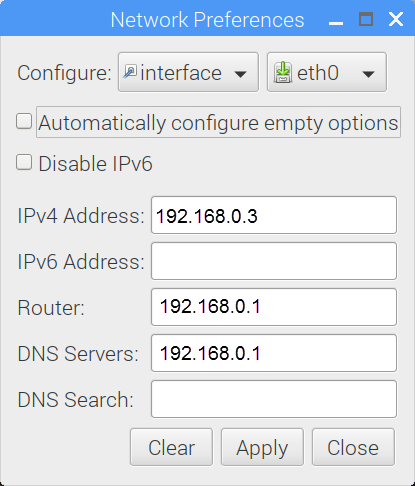Click the eth0 network card icon
The width and height of the screenshot is (415, 486).
pos(283,72)
